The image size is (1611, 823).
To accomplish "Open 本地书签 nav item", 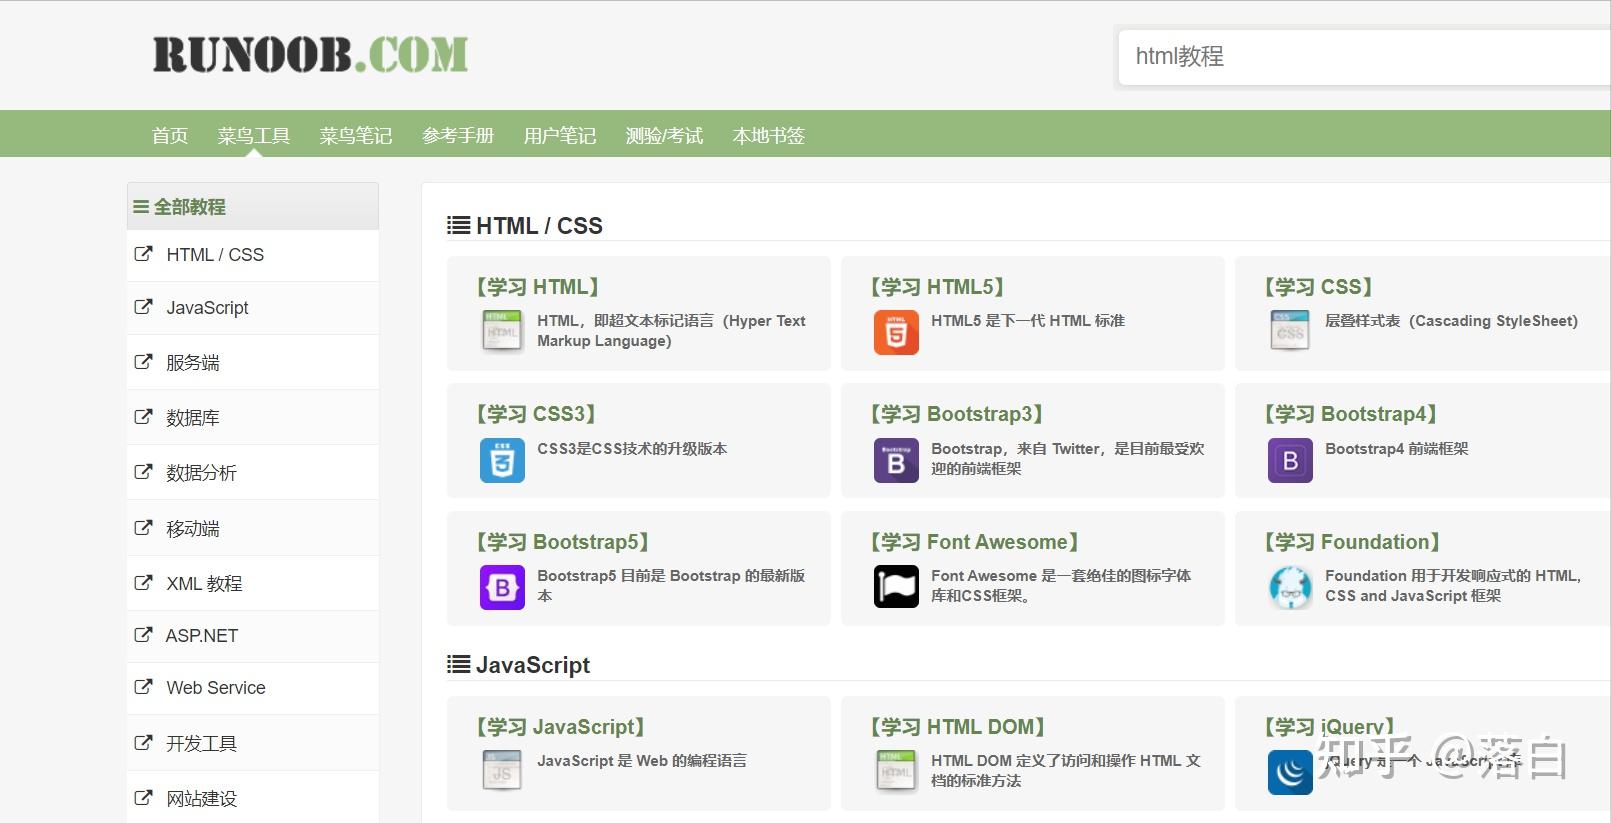I will 769,135.
